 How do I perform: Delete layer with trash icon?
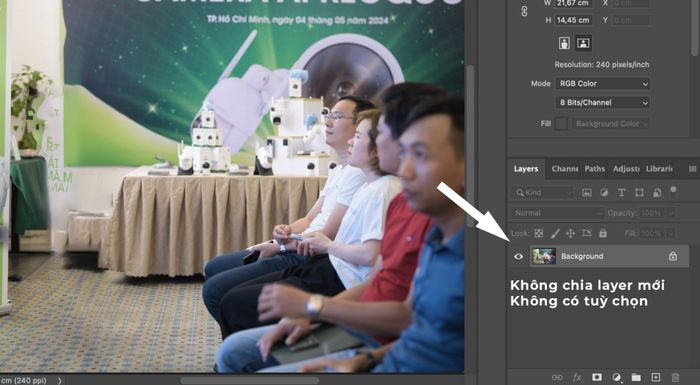click(x=675, y=377)
